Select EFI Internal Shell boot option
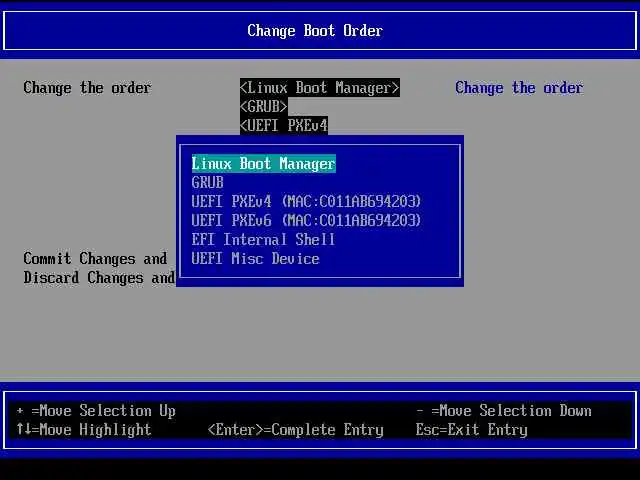The width and height of the screenshot is (640, 480). tap(263, 239)
